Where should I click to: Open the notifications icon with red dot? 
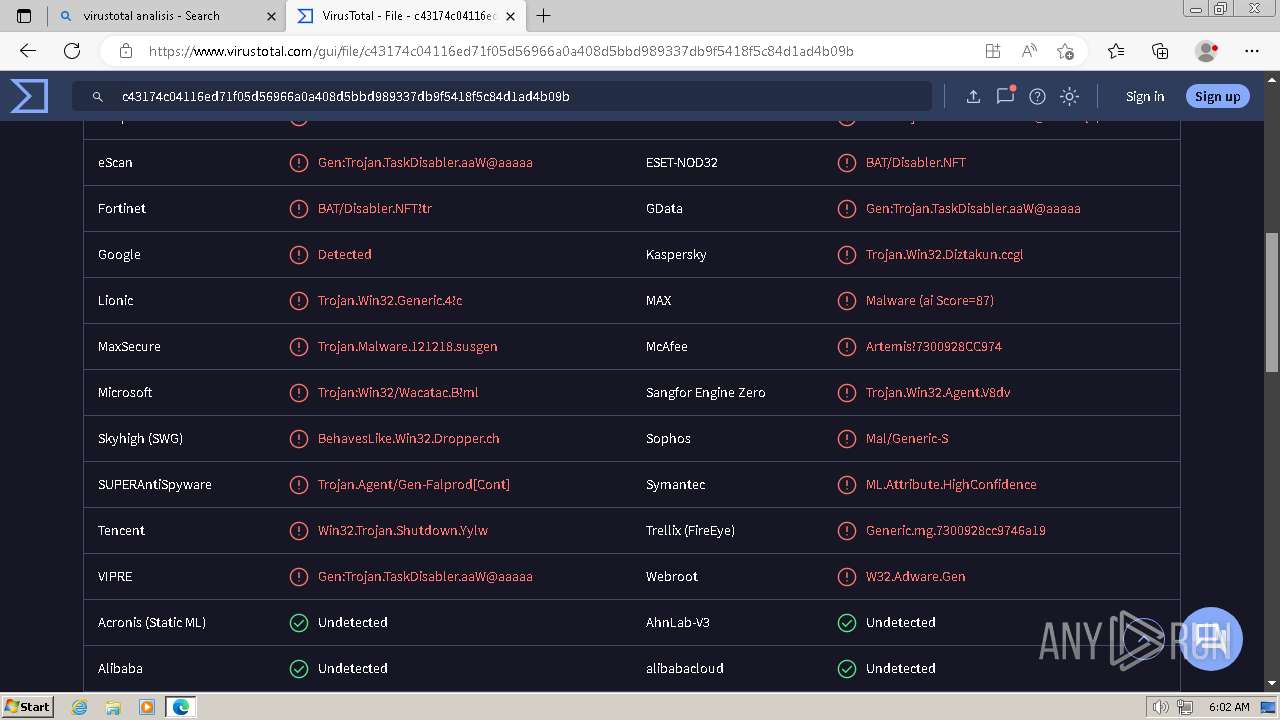(1005, 96)
